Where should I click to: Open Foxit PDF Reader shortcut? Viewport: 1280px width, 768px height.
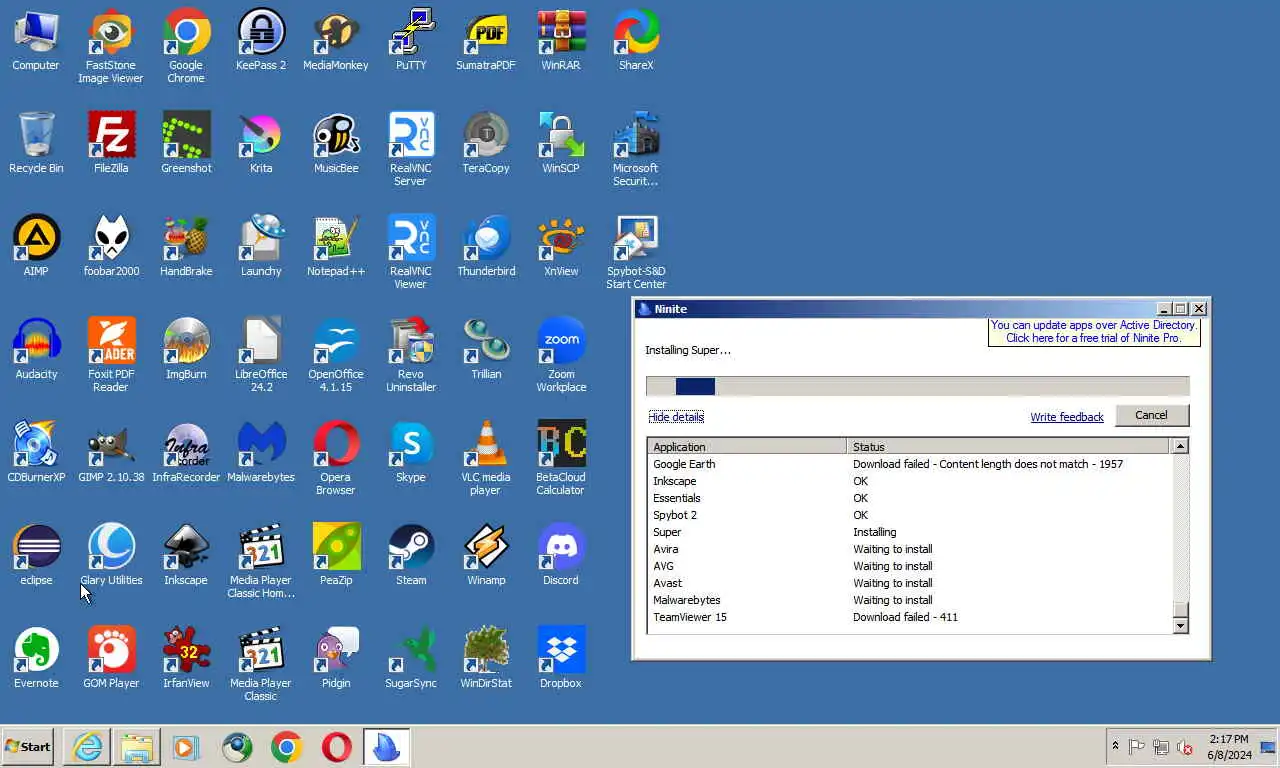[x=111, y=355]
